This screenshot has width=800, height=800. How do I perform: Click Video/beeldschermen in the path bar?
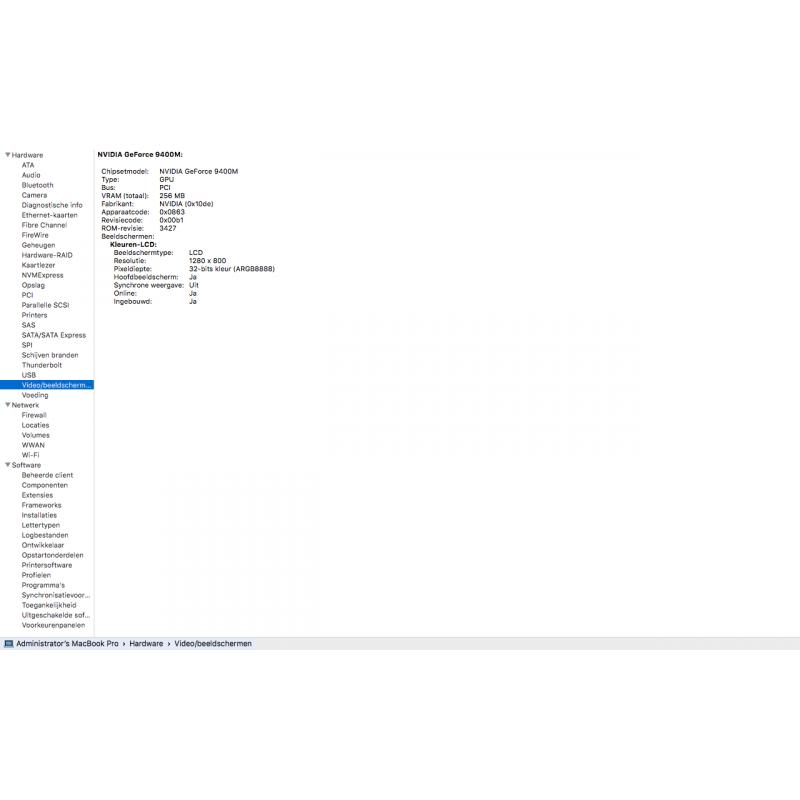pos(213,644)
